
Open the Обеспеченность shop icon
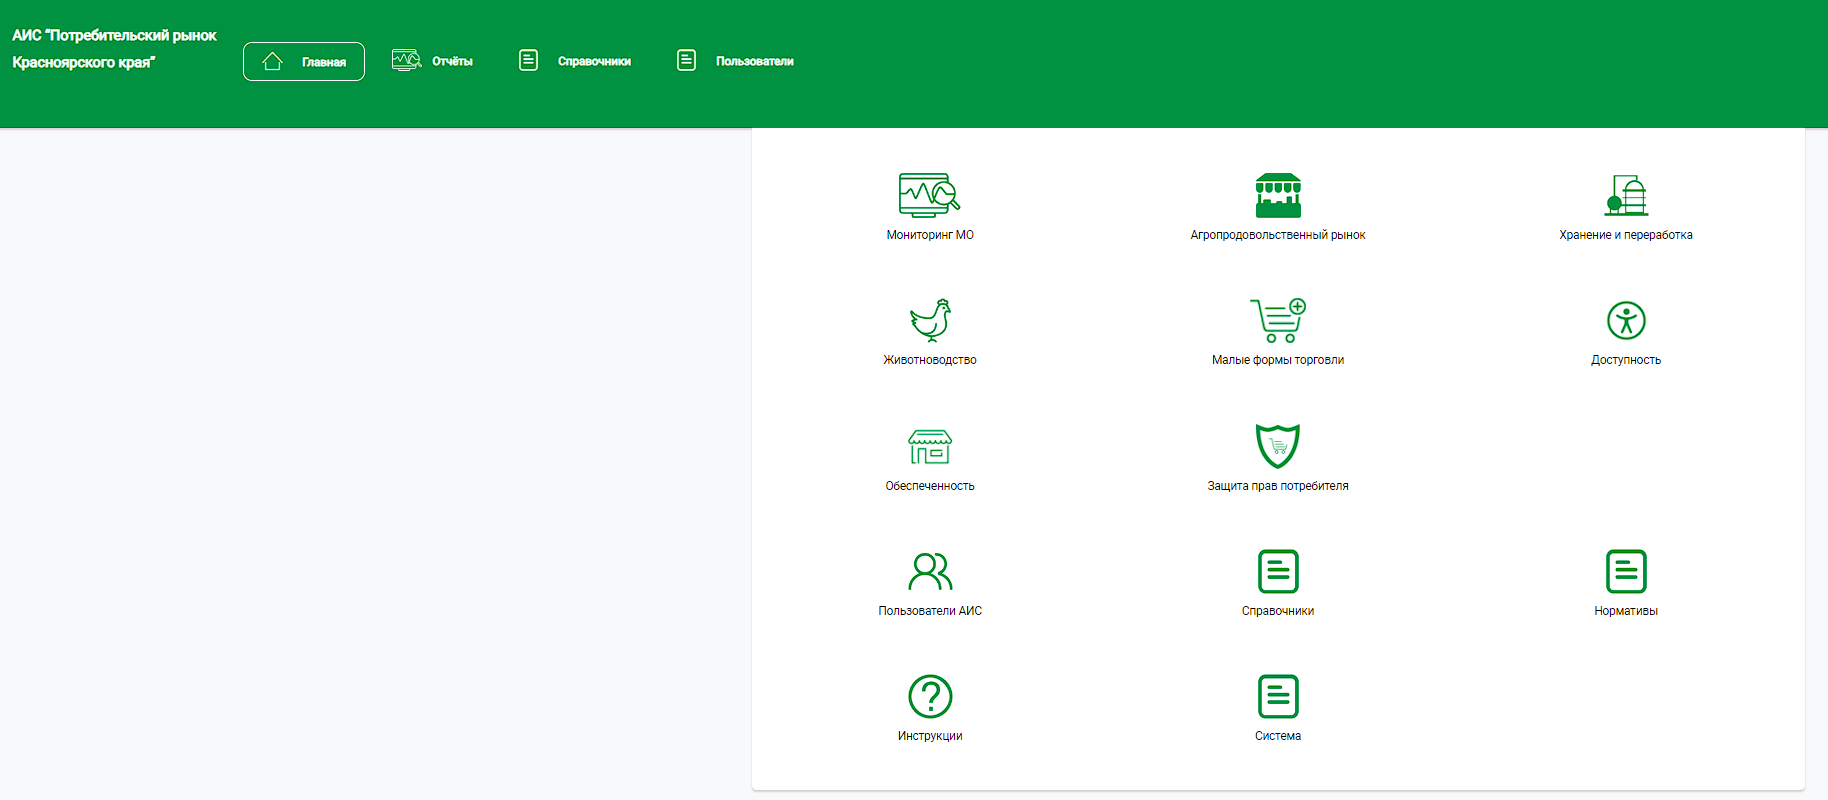pos(930,446)
